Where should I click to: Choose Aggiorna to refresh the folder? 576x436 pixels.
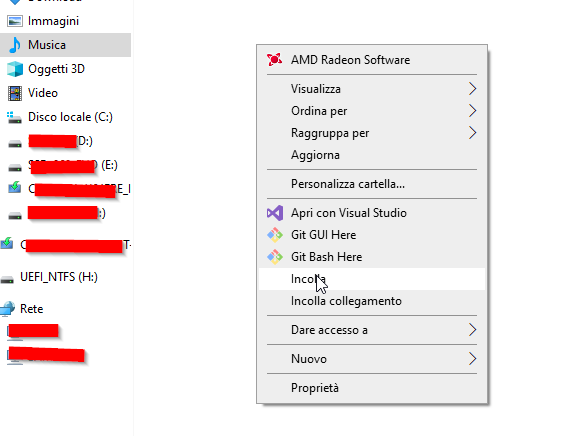pos(372,155)
